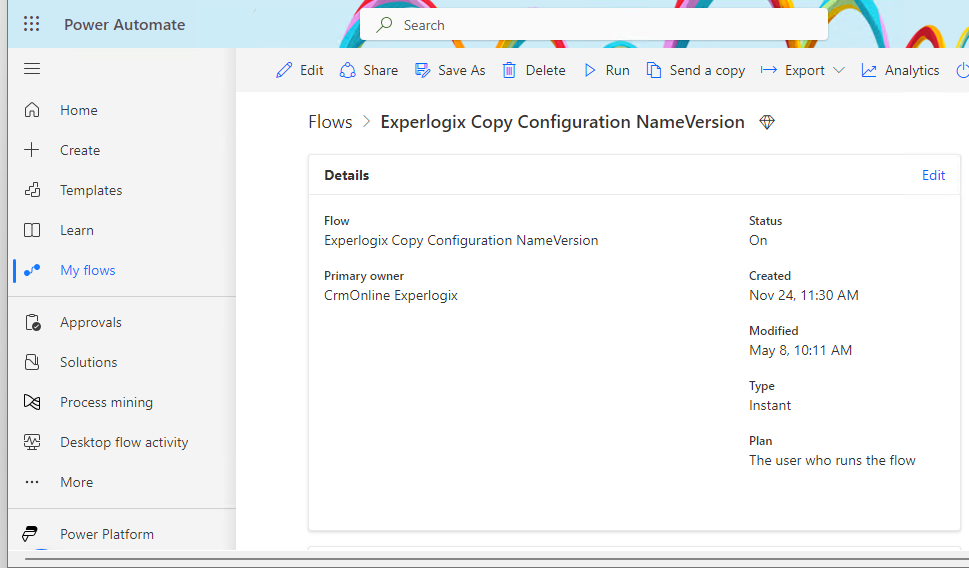
Task: Navigate to Solutions
Action: point(88,362)
